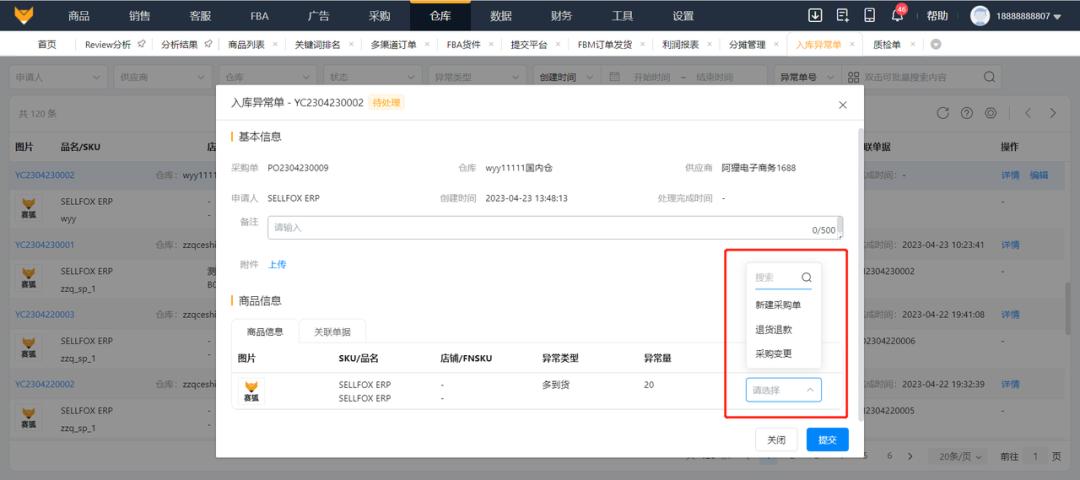Open notifications bell with badge 46
Viewport: 1080px width, 480px height.
coord(897,15)
